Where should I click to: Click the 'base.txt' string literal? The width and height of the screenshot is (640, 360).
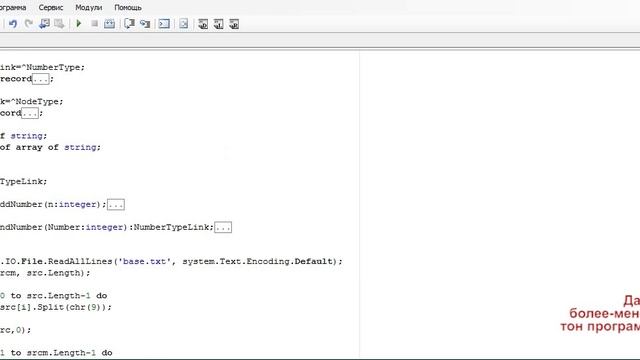point(145,261)
